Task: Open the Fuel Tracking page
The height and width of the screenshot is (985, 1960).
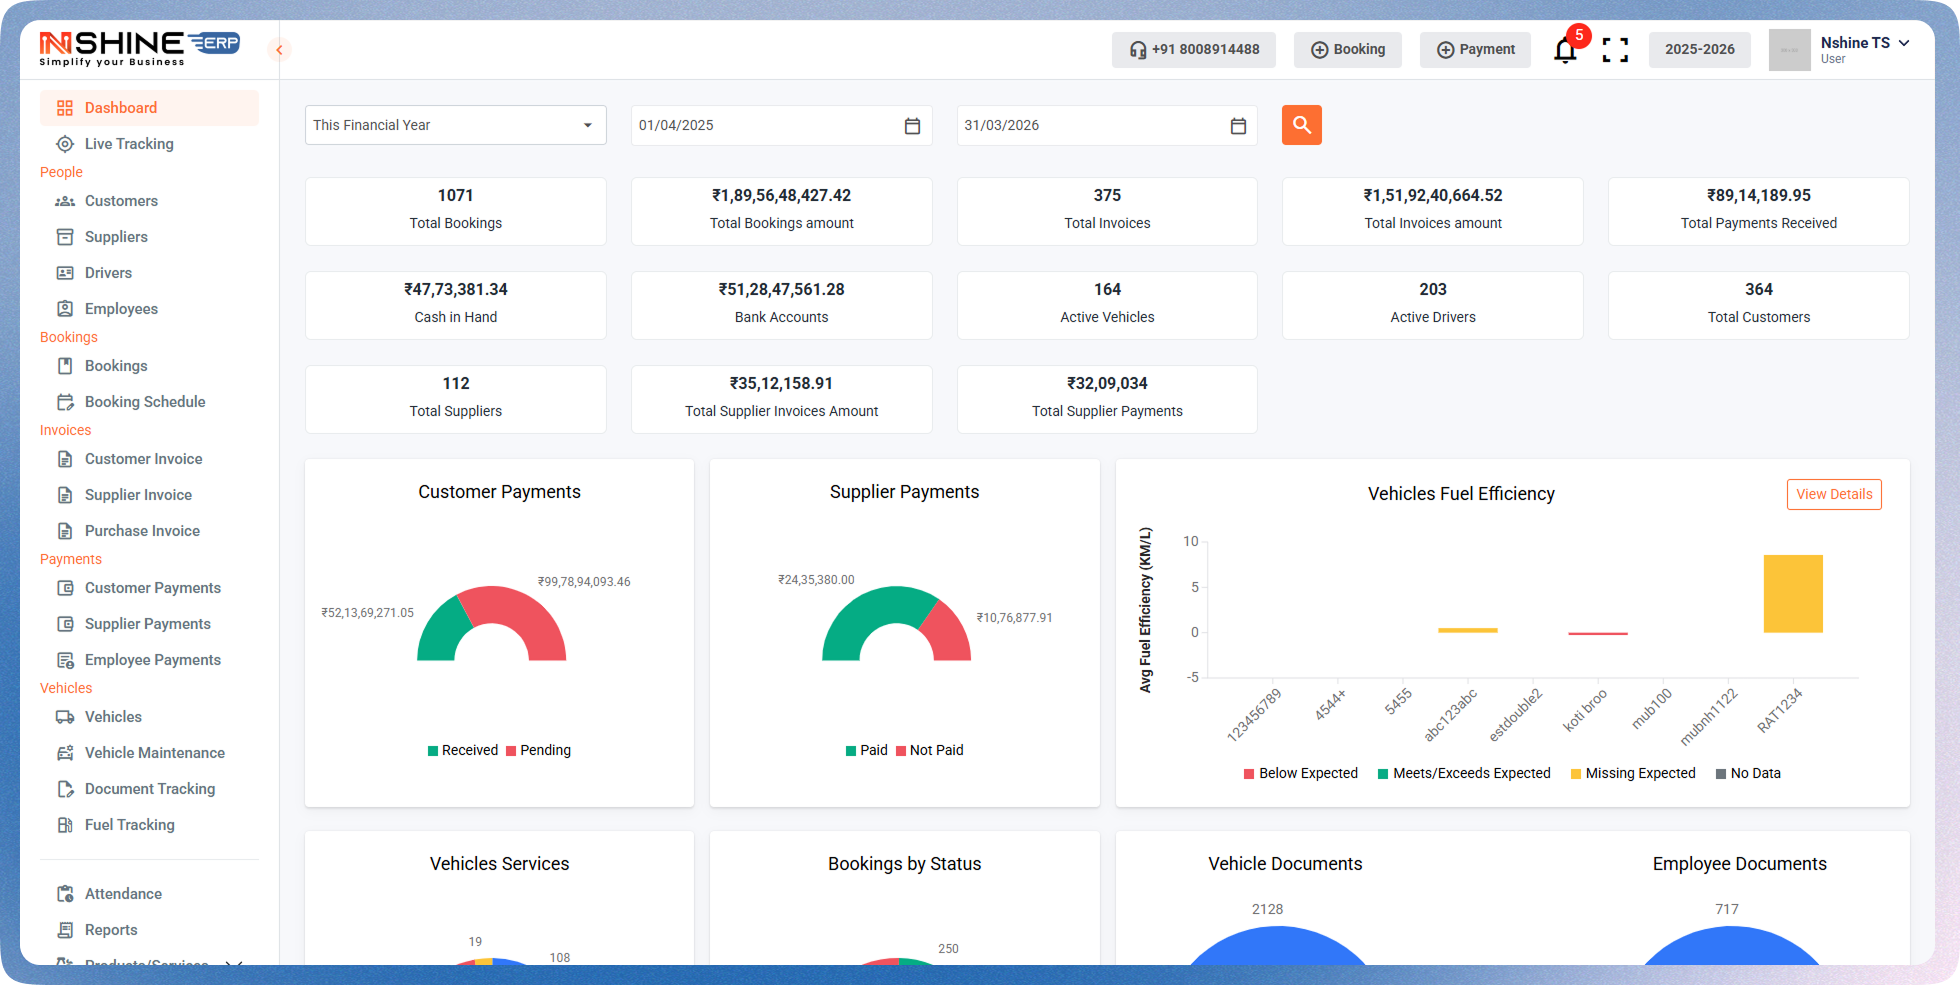Action: pos(127,824)
